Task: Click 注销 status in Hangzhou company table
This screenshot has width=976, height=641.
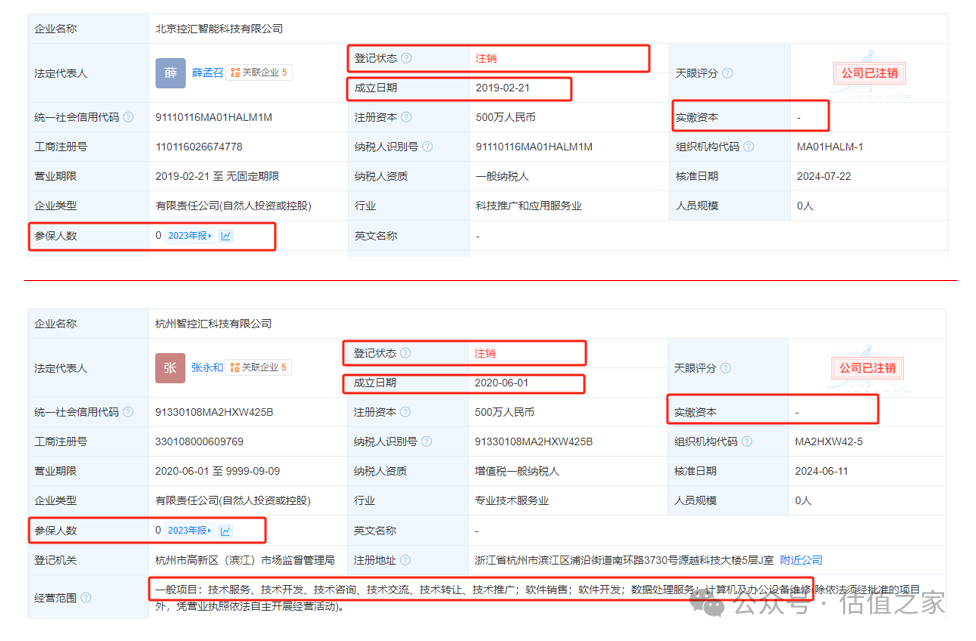Action: (485, 353)
